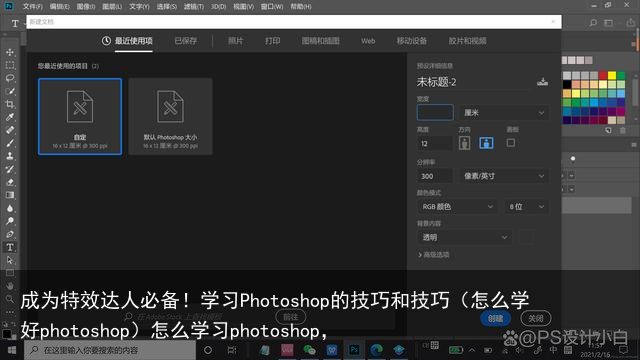
Task: Select the Spot Healing Brush tool
Action: 10,130
